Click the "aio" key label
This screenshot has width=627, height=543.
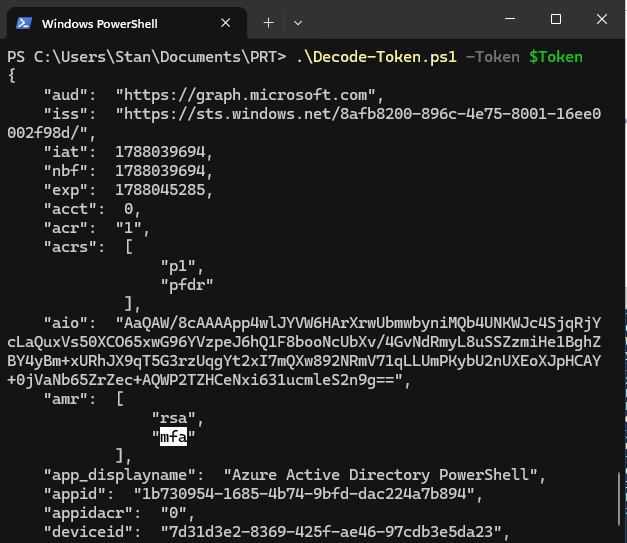66,323
